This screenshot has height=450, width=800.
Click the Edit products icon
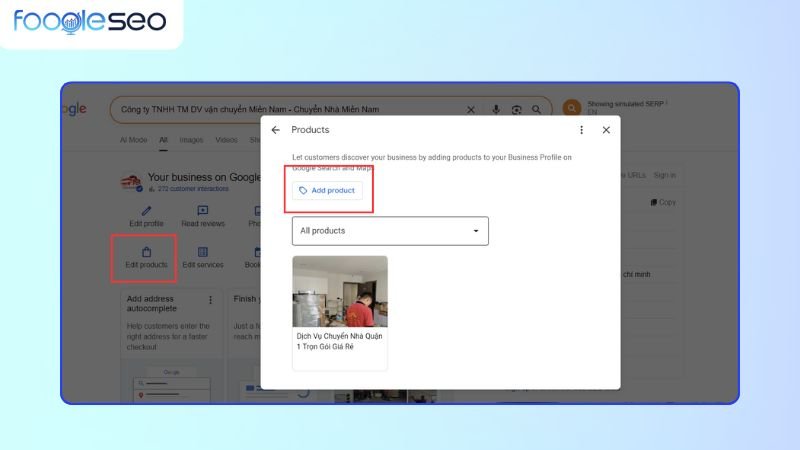tap(146, 252)
